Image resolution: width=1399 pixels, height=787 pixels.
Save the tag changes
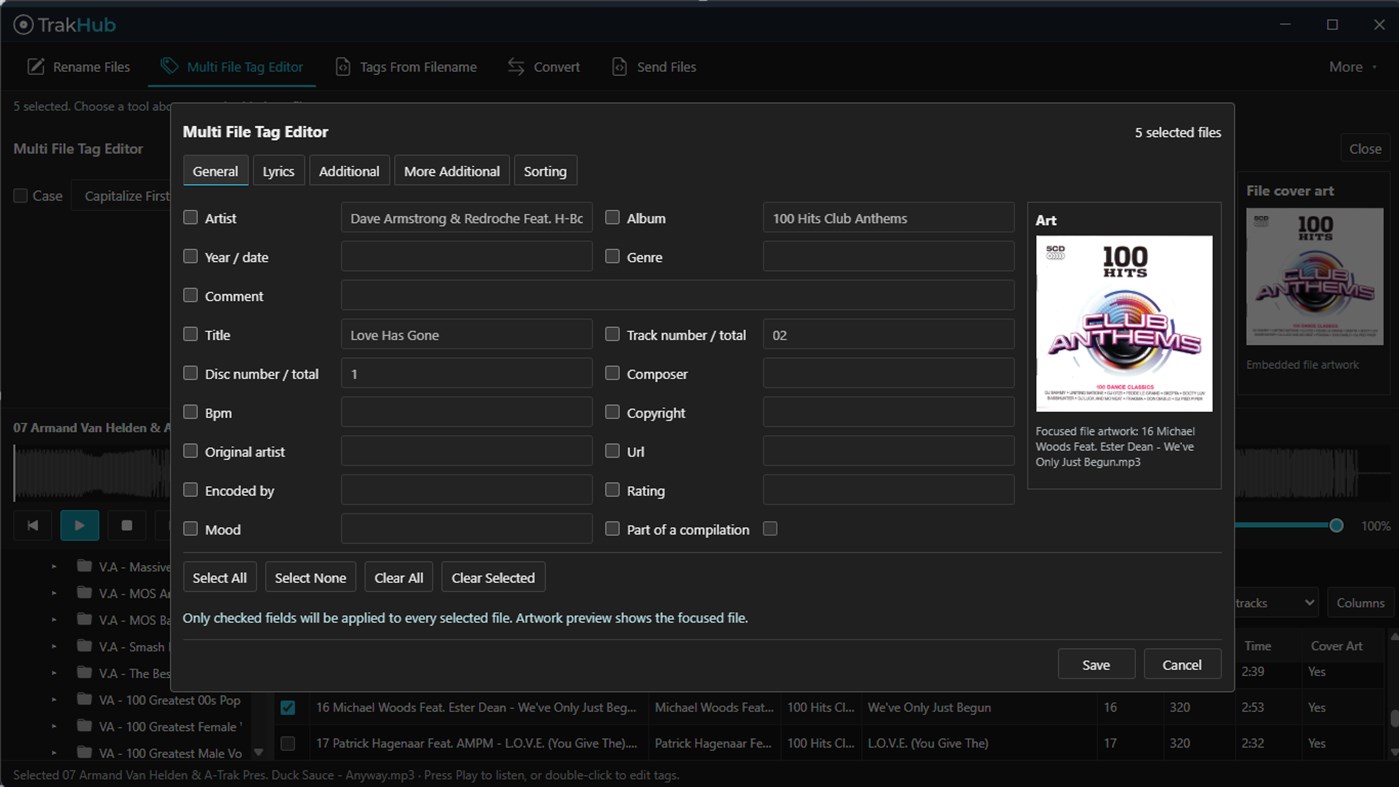(x=1096, y=664)
